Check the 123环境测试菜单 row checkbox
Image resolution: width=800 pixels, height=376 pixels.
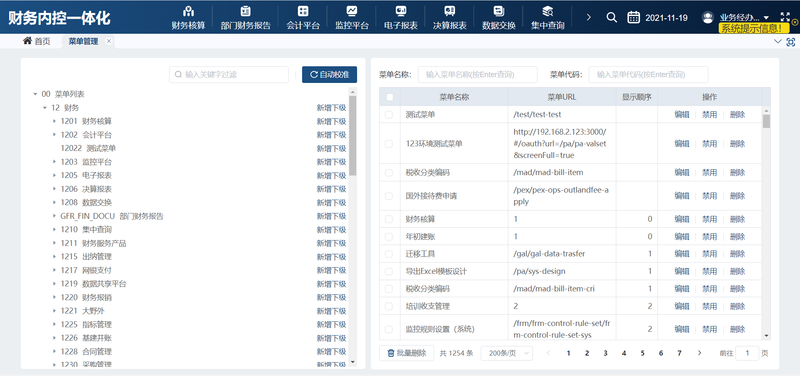389,144
